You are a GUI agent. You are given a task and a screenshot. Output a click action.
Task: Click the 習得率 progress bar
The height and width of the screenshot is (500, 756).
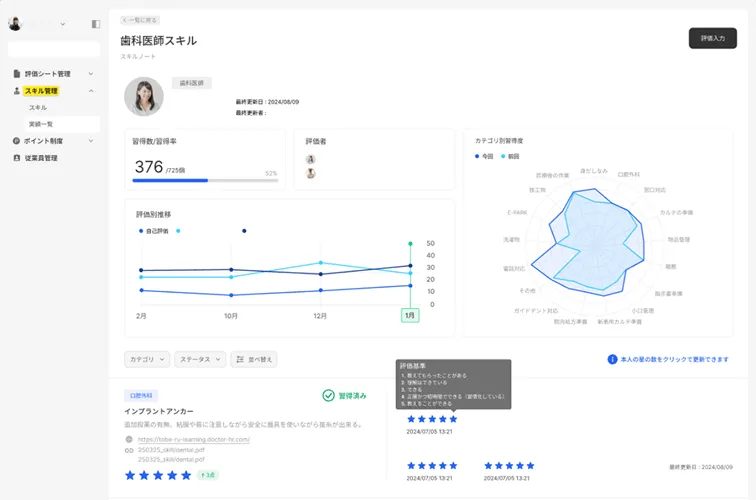point(205,180)
